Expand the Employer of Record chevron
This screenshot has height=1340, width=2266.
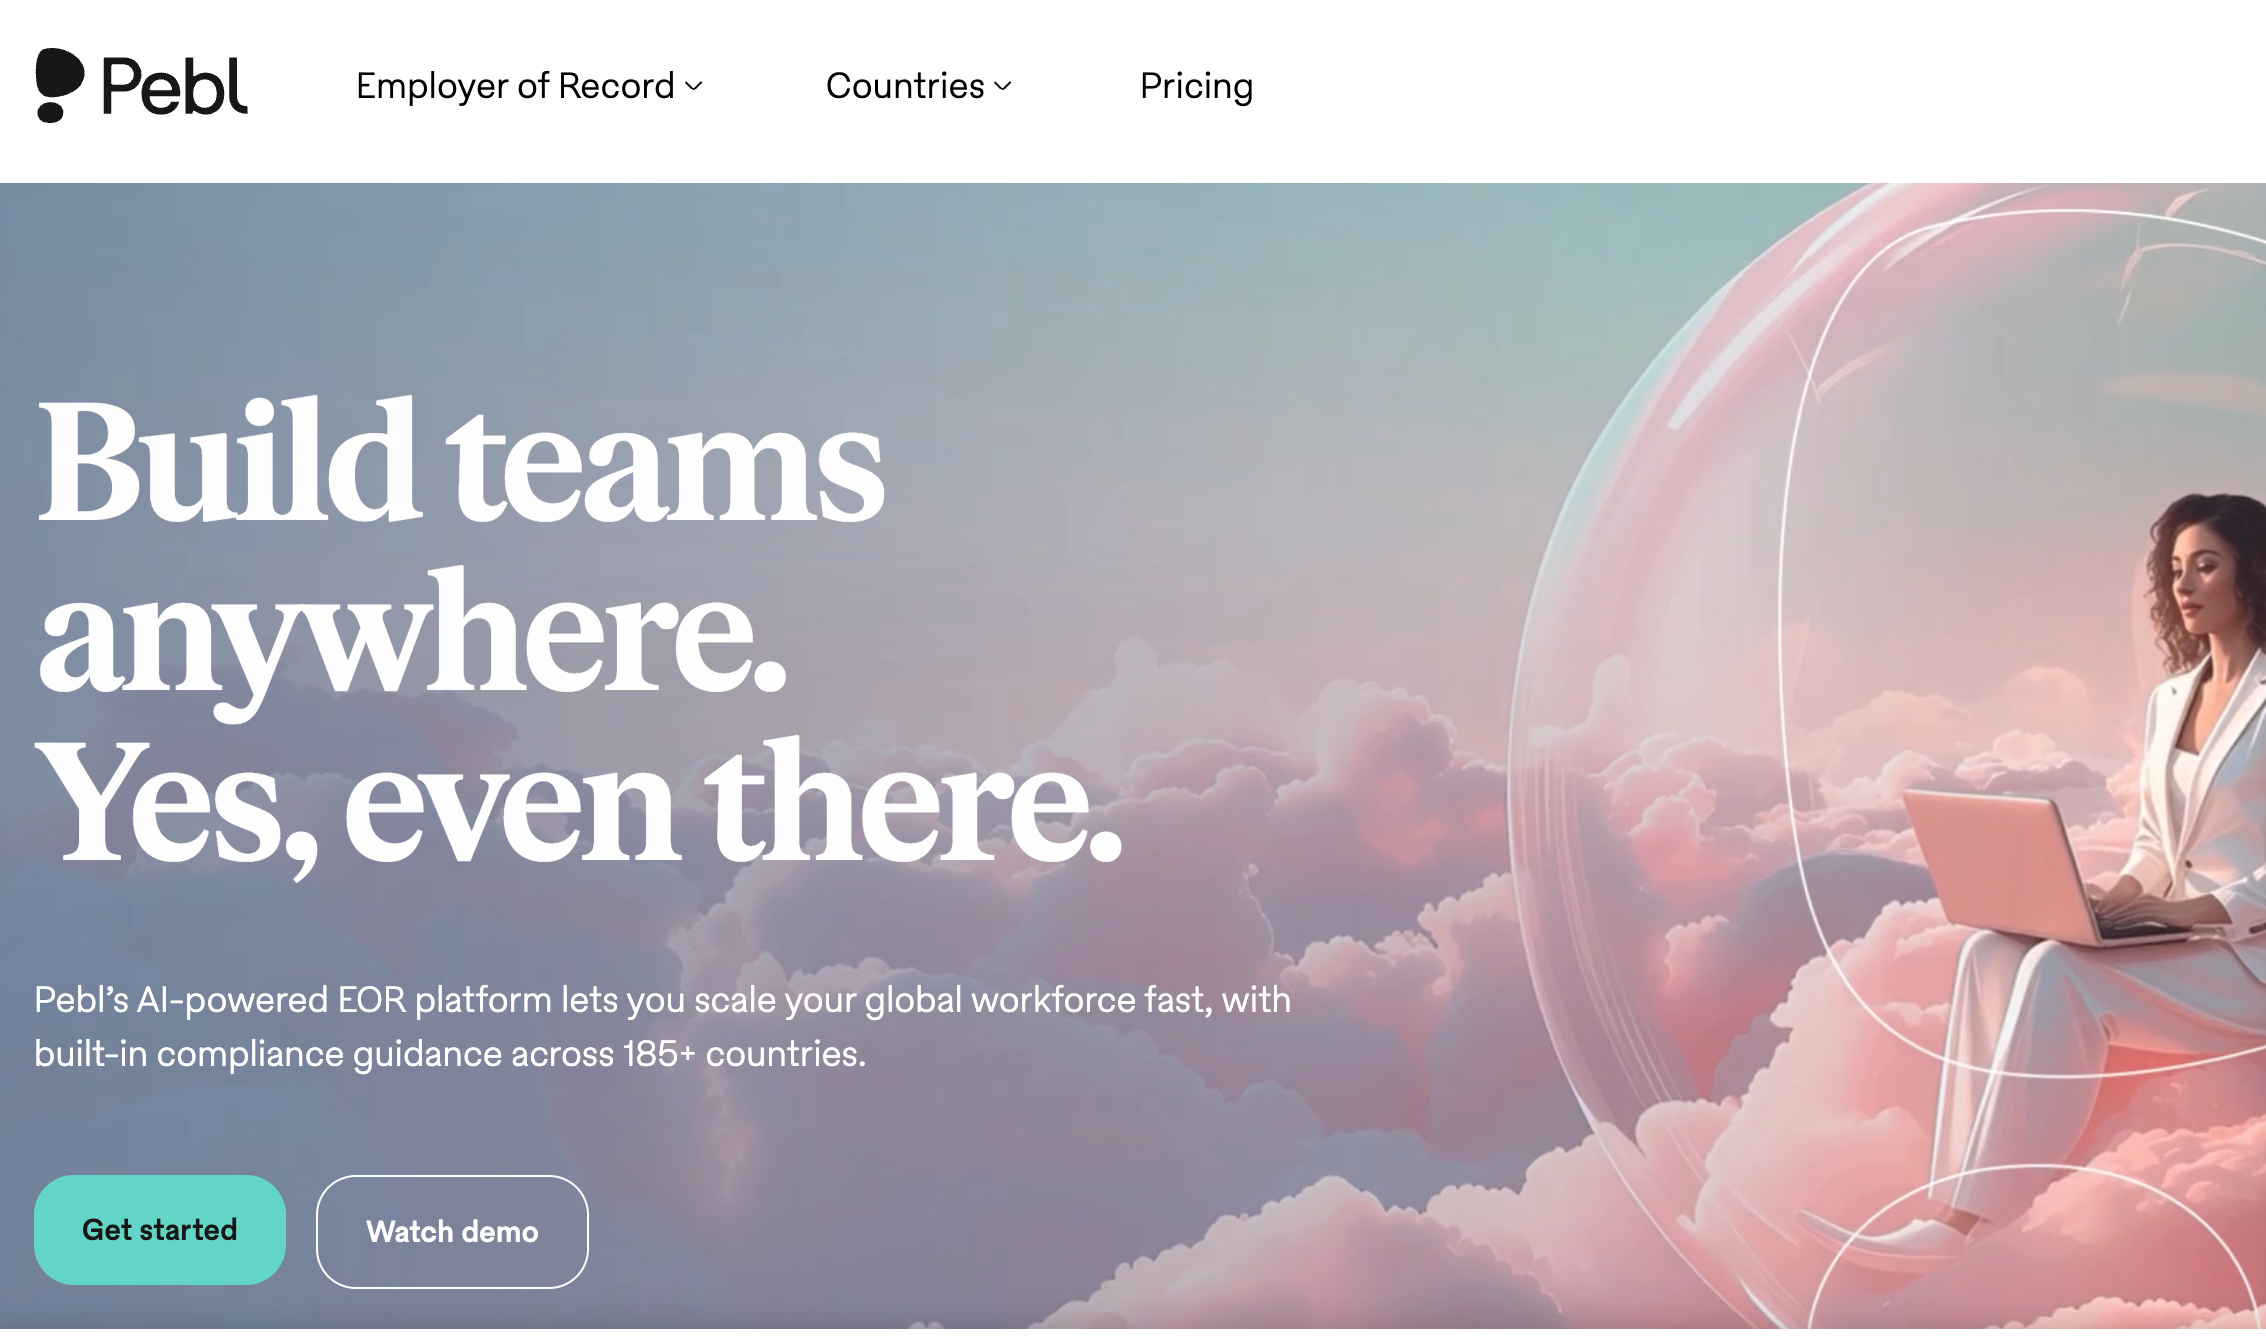(694, 87)
